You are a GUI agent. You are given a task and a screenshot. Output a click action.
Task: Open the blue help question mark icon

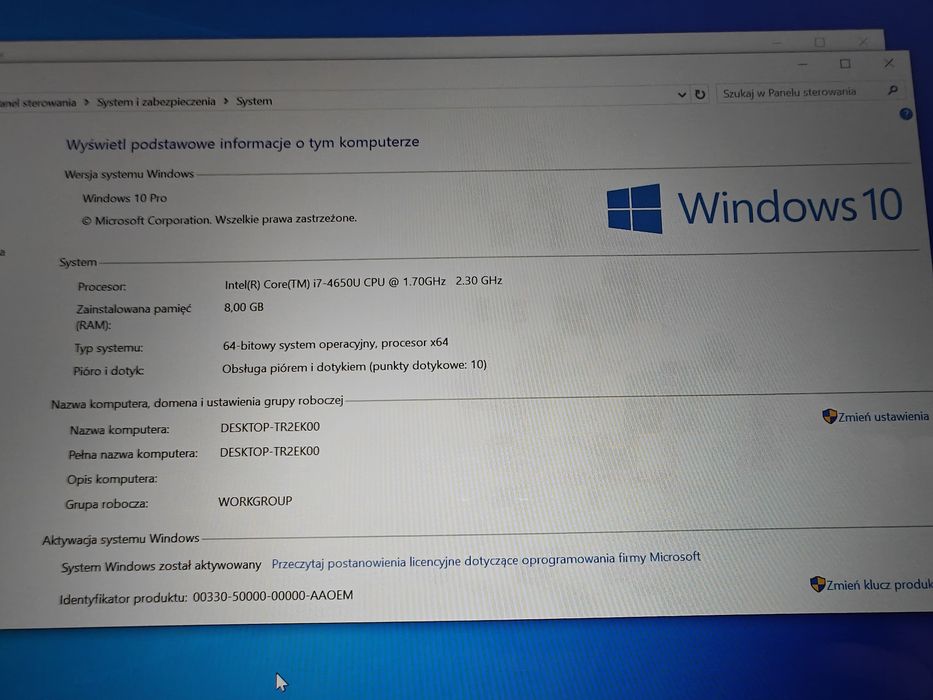906,114
